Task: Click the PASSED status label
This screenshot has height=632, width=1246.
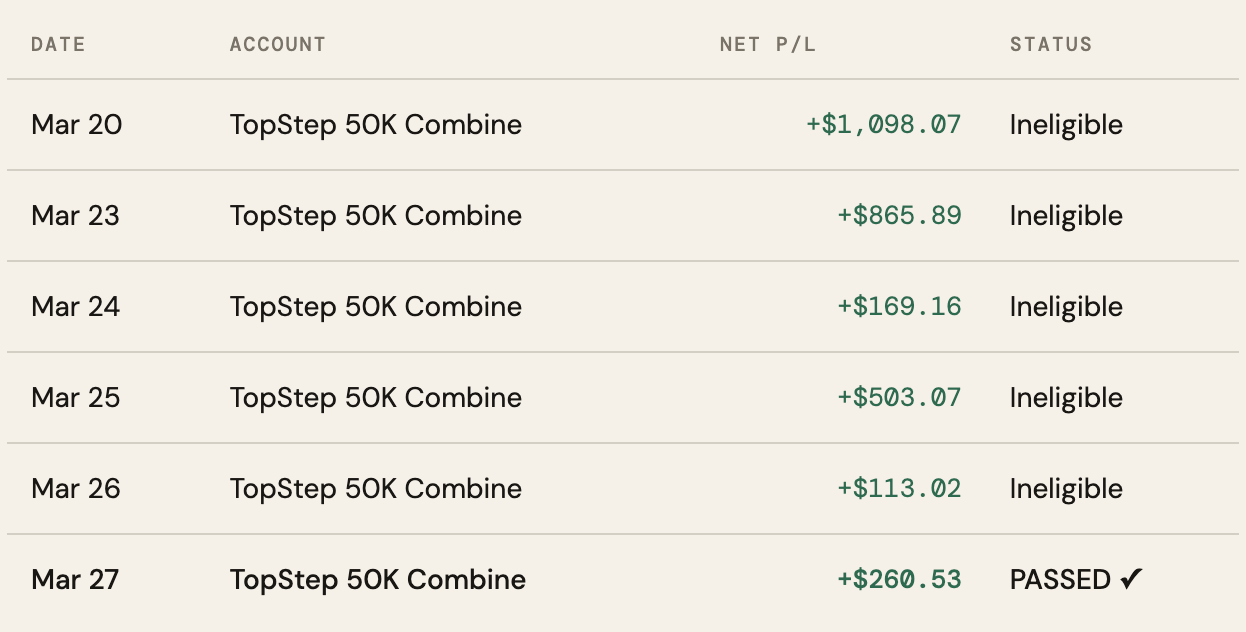Action: [x=1060, y=580]
